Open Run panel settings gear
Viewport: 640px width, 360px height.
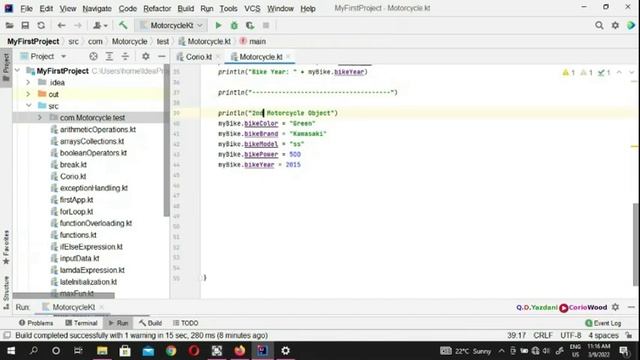(x=615, y=307)
